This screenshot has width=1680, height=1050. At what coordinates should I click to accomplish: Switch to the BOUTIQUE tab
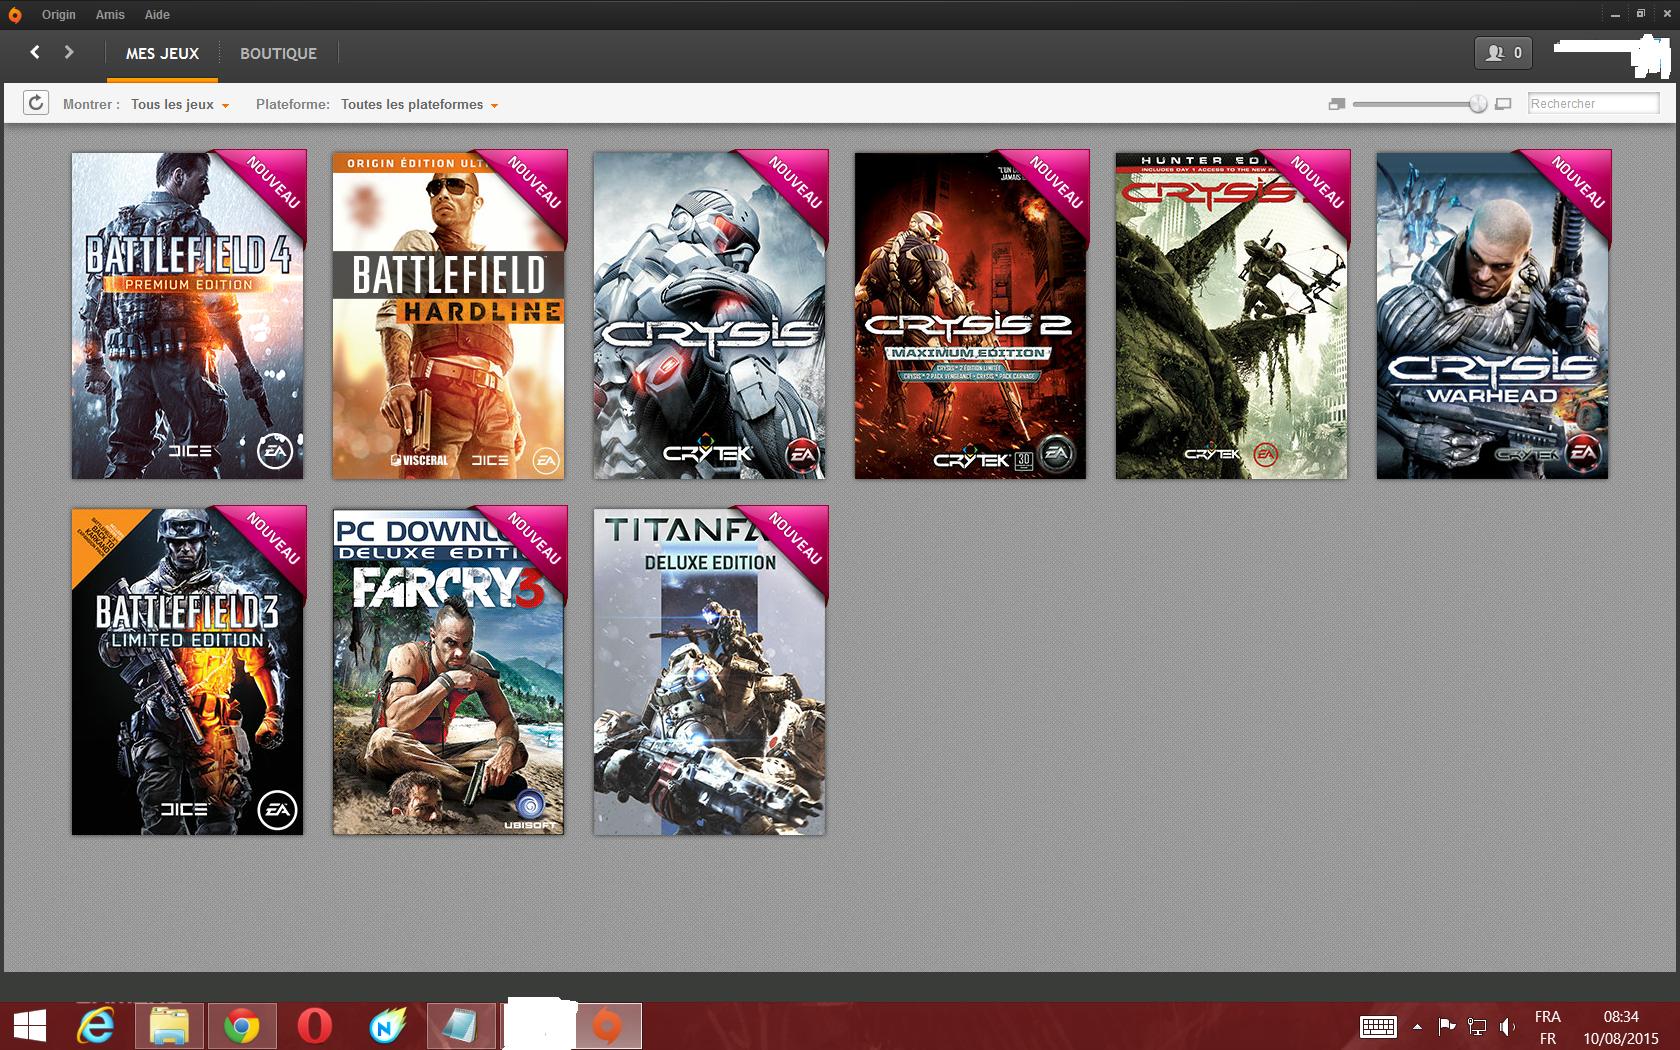[278, 54]
